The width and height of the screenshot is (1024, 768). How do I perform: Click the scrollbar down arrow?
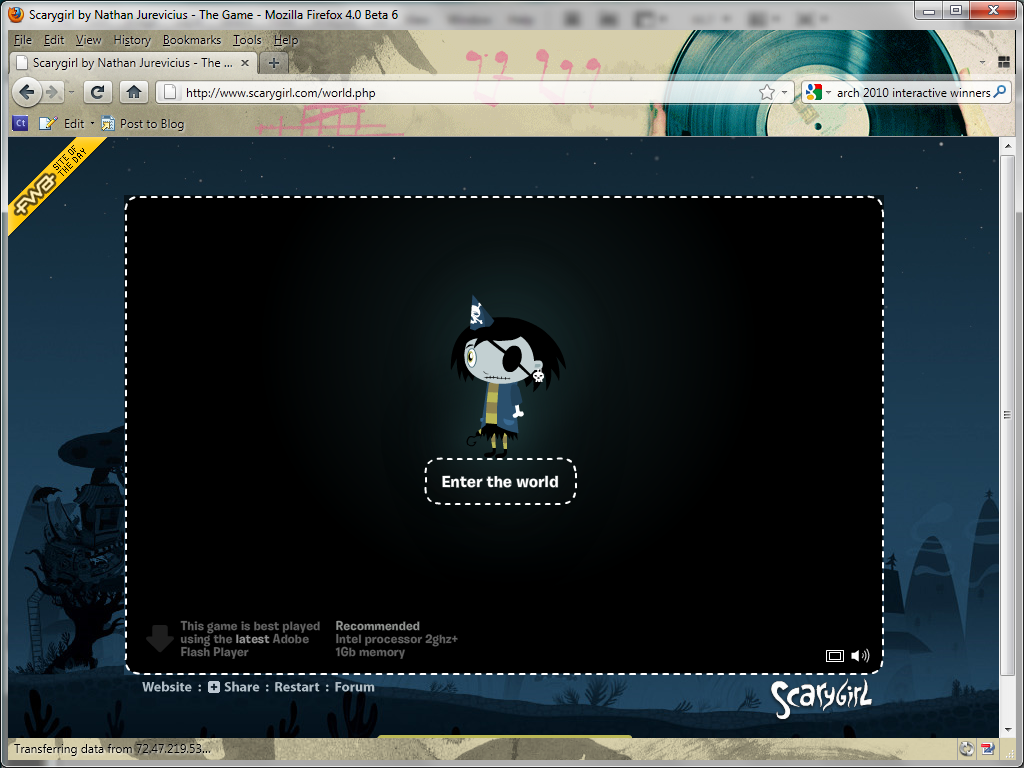click(x=1007, y=729)
